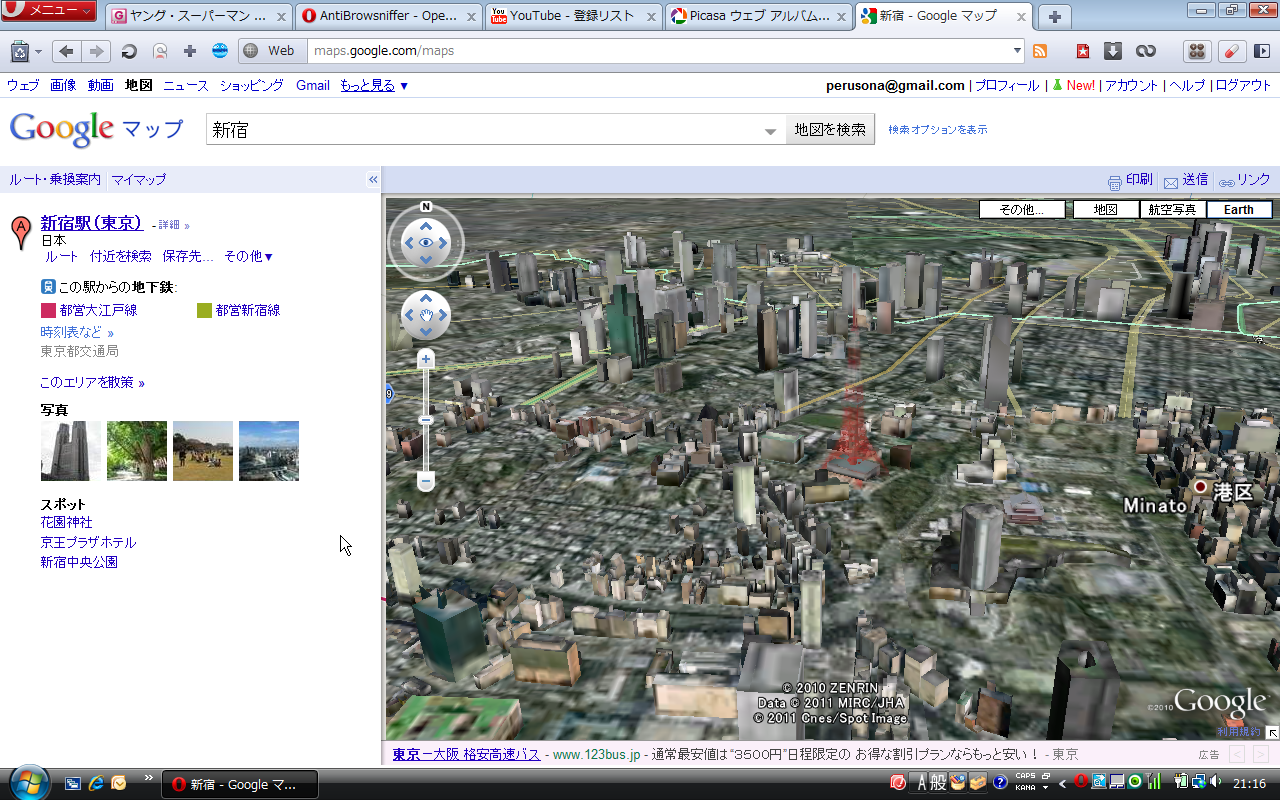This screenshot has width=1280, height=800.
Task: Open the プロフィール link
Action: [1007, 86]
